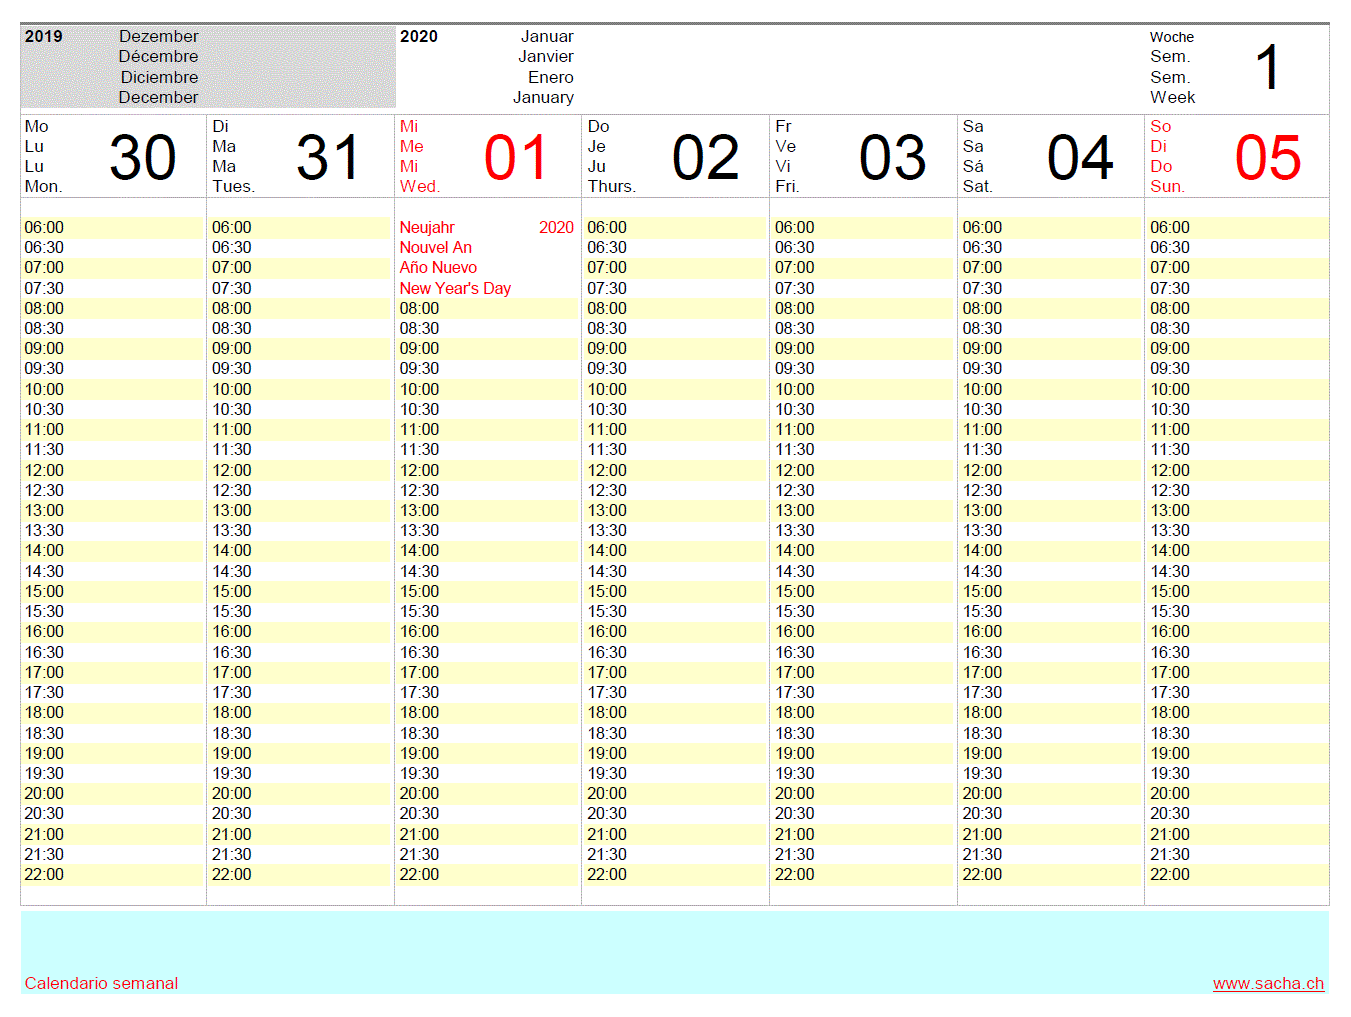The width and height of the screenshot is (1351, 1017).
Task: Select the 11:30 slot on Wednesday
Action: (488, 450)
